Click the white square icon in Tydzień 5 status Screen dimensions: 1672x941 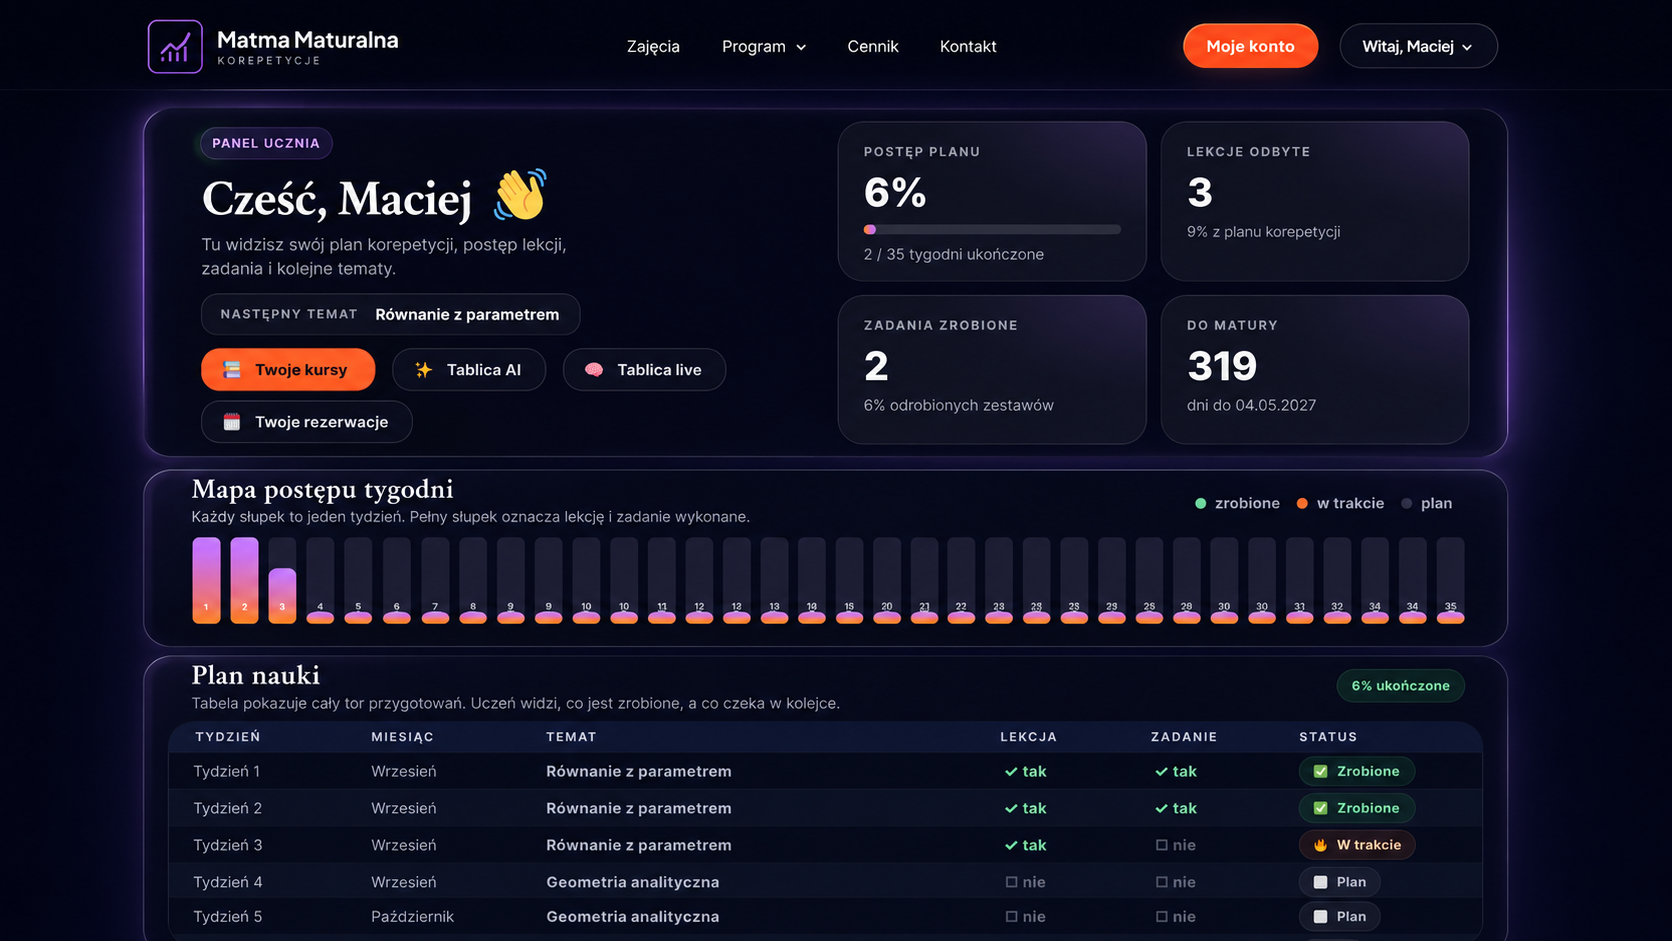[1320, 916]
